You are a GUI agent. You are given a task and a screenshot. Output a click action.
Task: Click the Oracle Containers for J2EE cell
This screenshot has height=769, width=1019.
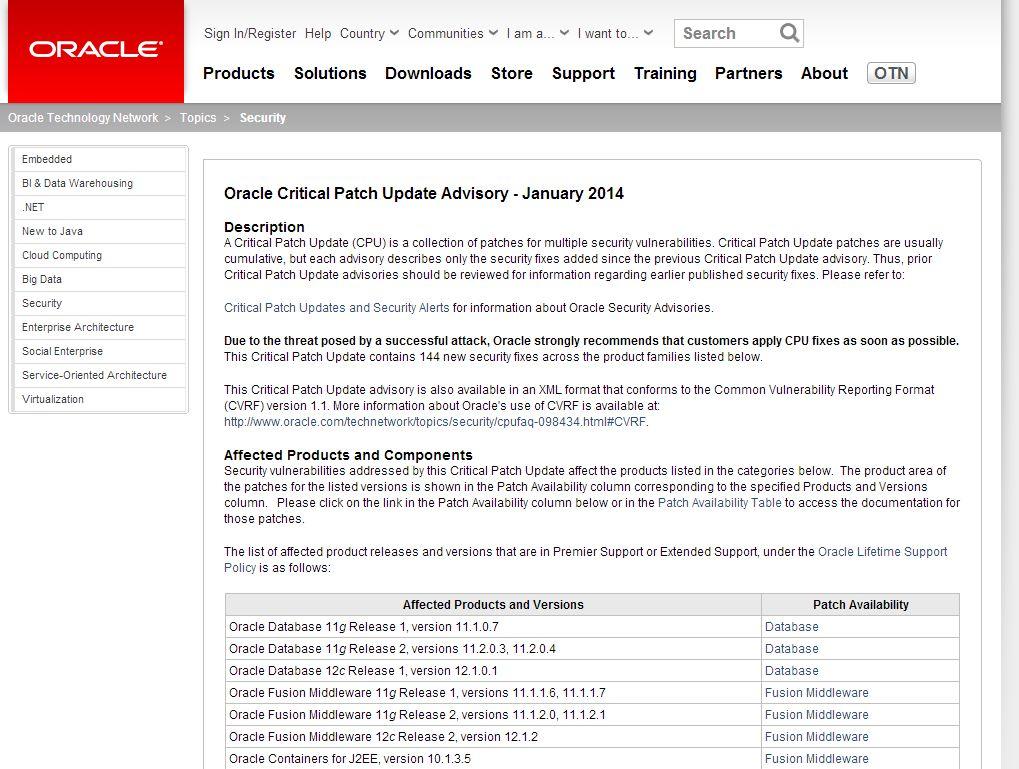point(493,759)
